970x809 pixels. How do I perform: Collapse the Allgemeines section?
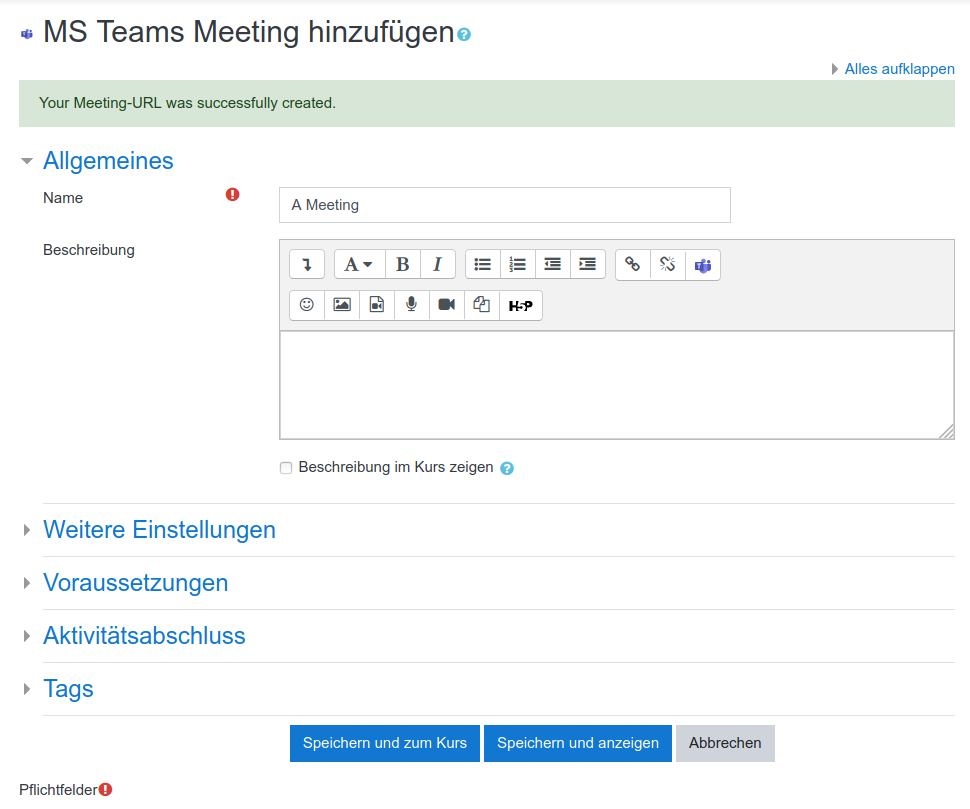[x=108, y=161]
